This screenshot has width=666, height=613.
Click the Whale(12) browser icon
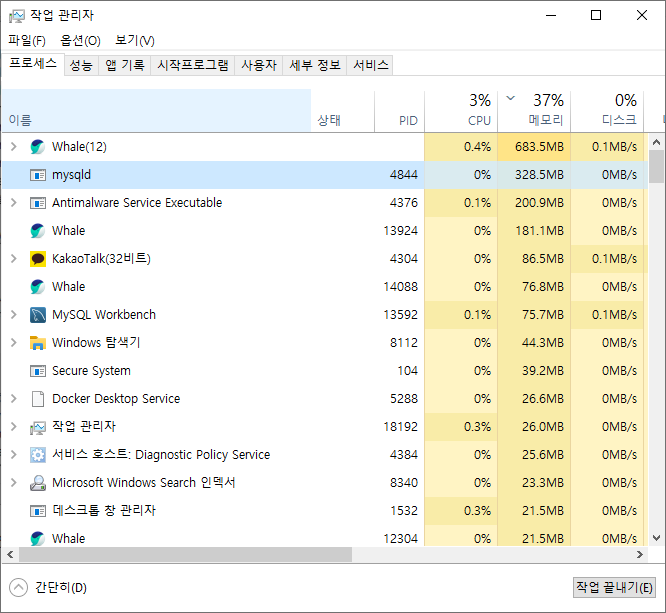[37, 147]
